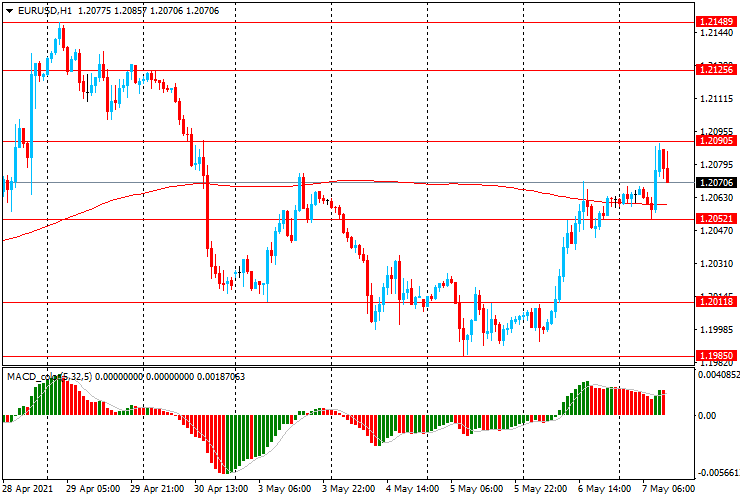Click the 1.20630 price axis value

click(x=717, y=197)
